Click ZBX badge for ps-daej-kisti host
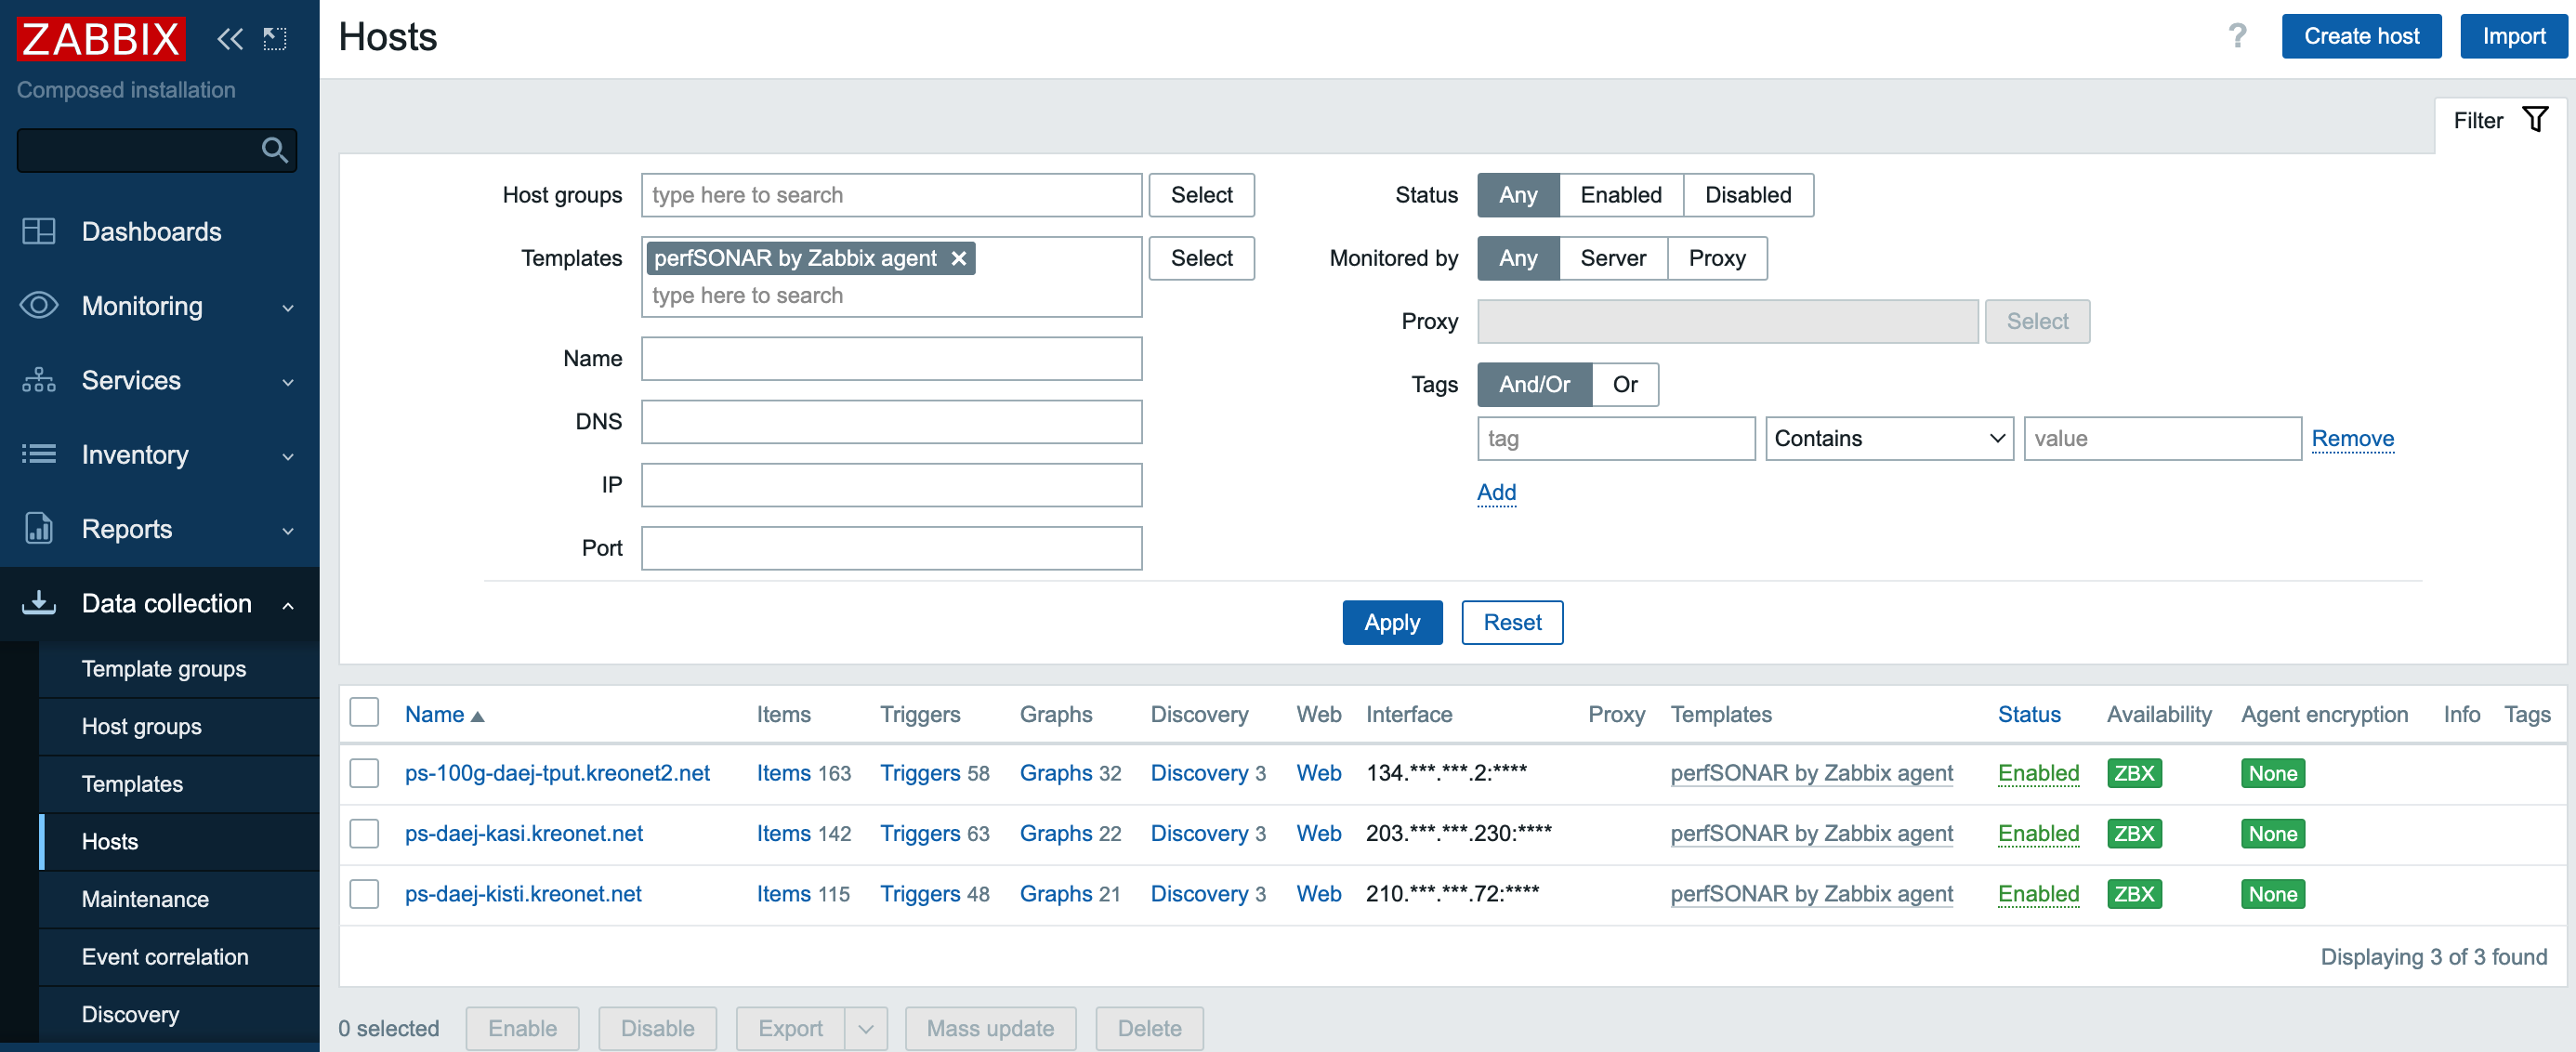The height and width of the screenshot is (1052, 2576). pyautogui.click(x=2133, y=893)
